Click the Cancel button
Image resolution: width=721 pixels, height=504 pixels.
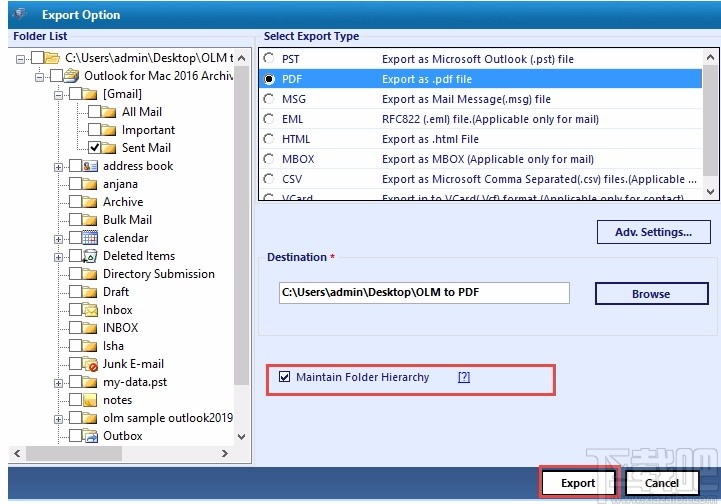[662, 483]
